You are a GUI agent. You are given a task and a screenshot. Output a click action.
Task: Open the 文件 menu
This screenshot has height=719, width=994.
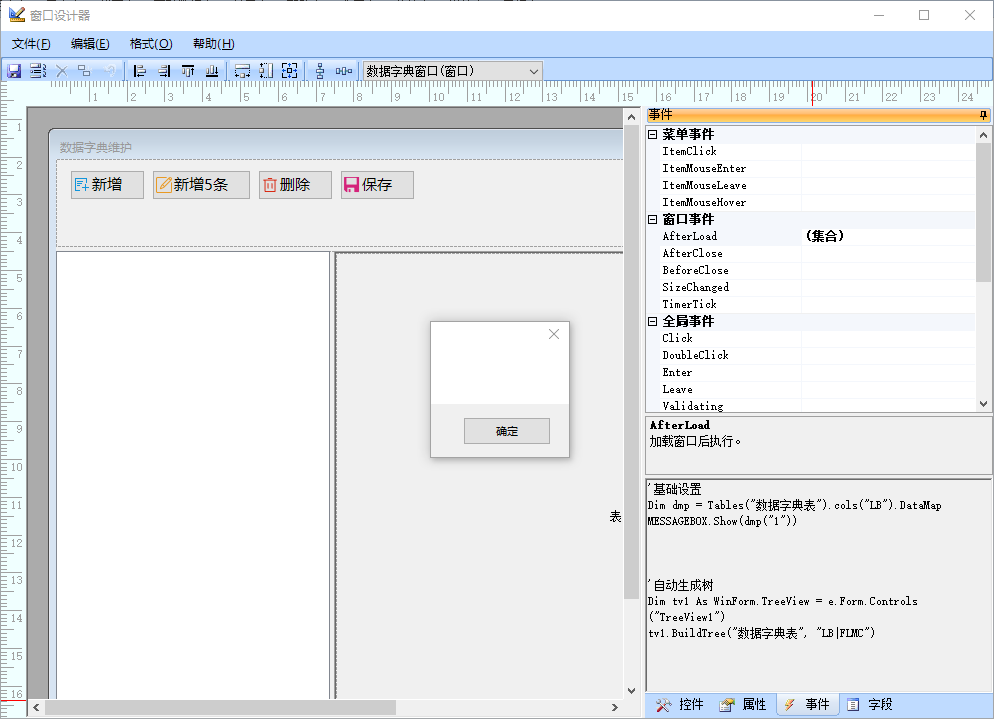click(31, 44)
